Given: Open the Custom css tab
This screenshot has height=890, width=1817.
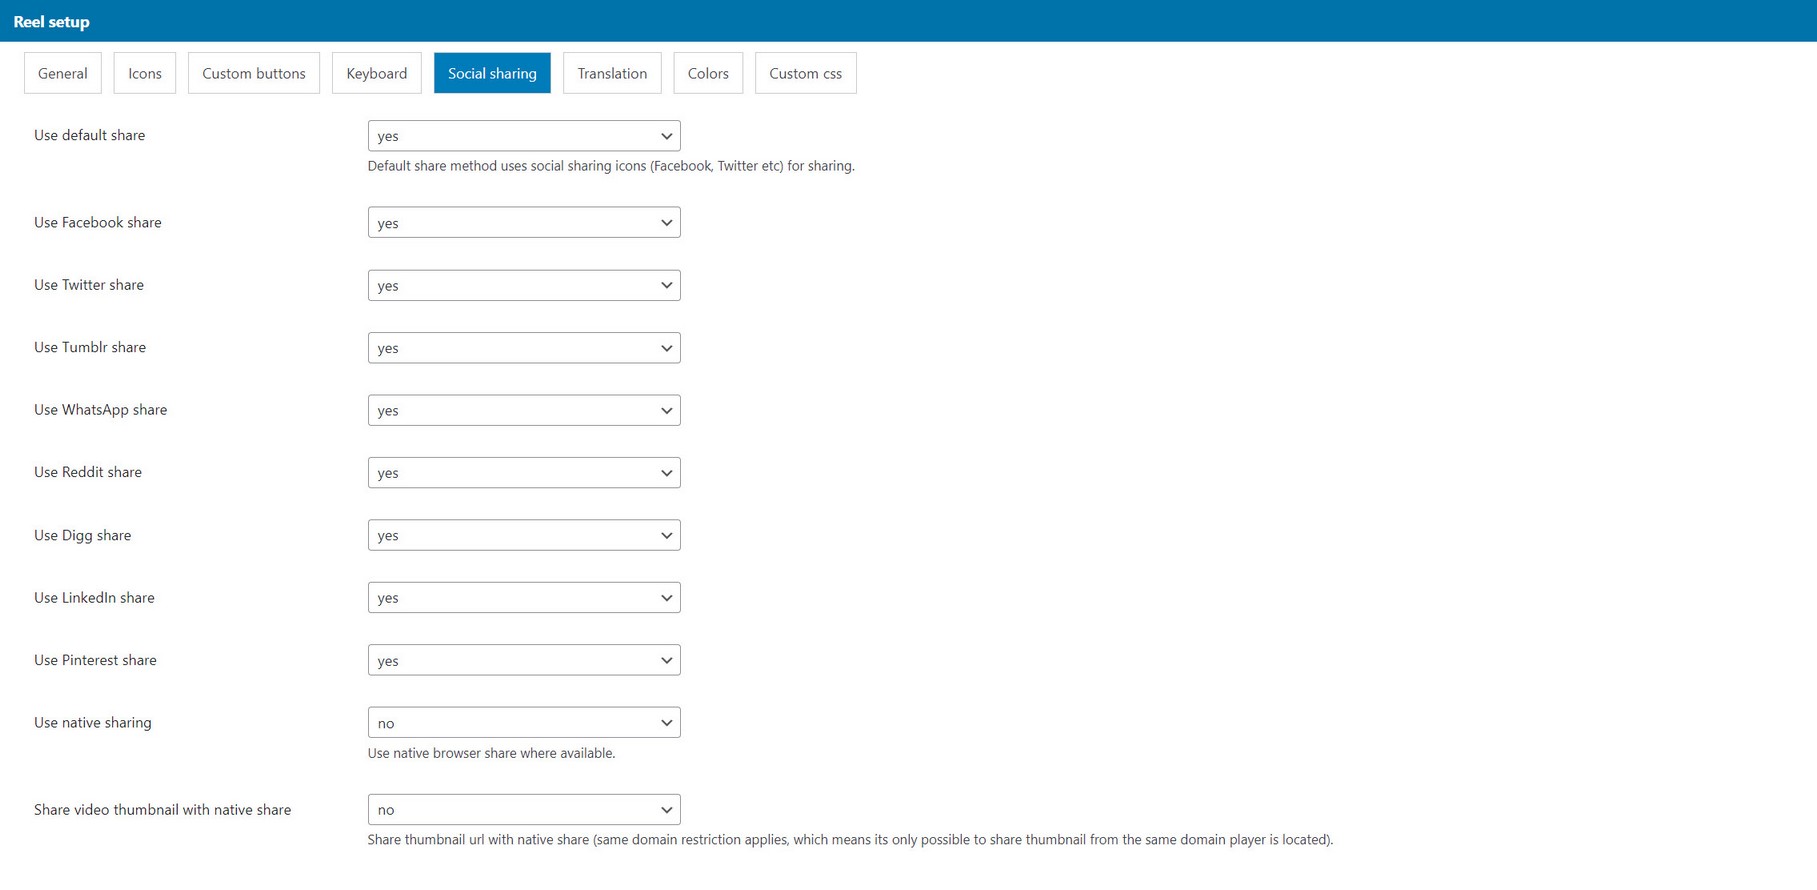Looking at the screenshot, I should (805, 73).
